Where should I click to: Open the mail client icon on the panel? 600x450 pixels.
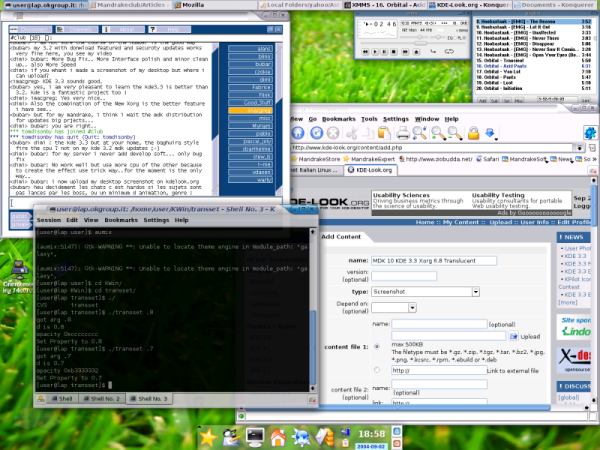tap(324, 437)
